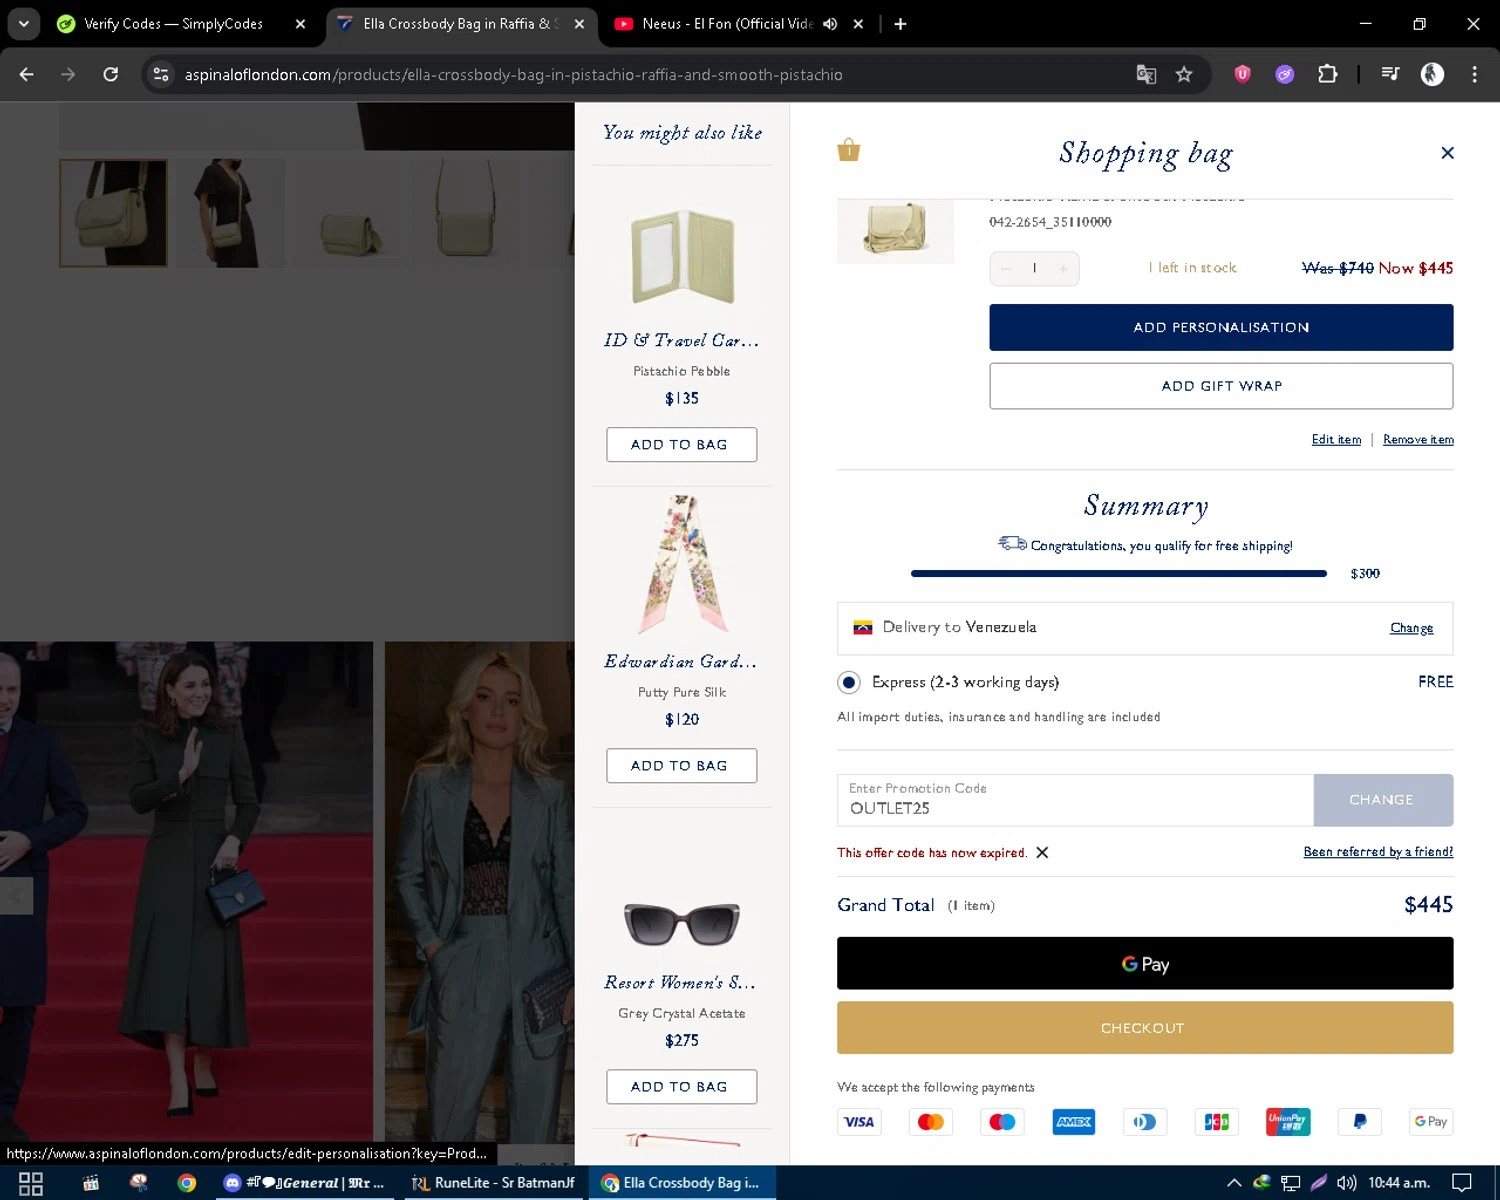The image size is (1500, 1200).
Task: Show hidden system tray icons
Action: pyautogui.click(x=1234, y=1183)
